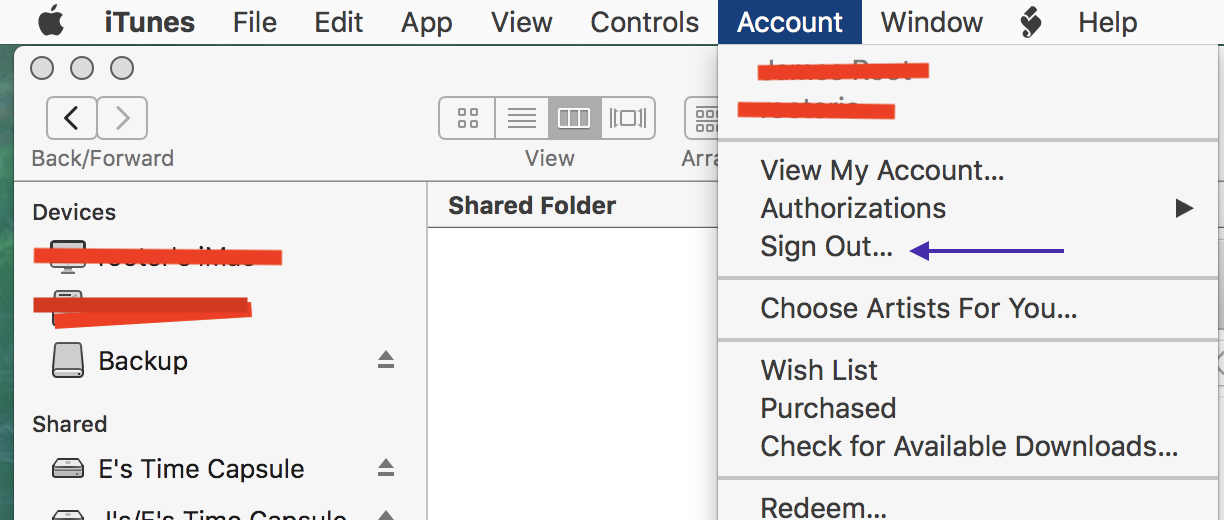Eject E's Time Capsule
Screen dimensions: 1224x520
pos(386,468)
